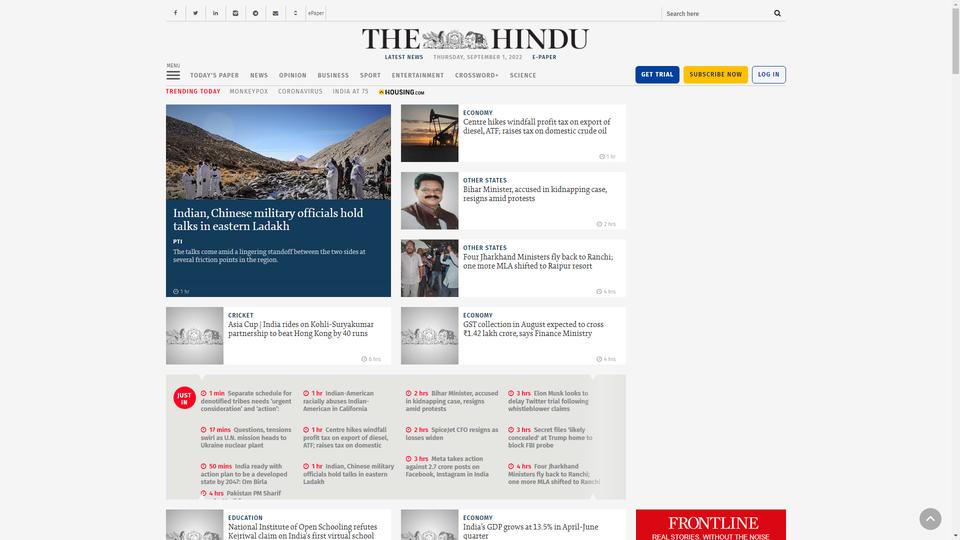Open the Ladakh mountains lead story image
960x540 pixels.
[x=278, y=152]
